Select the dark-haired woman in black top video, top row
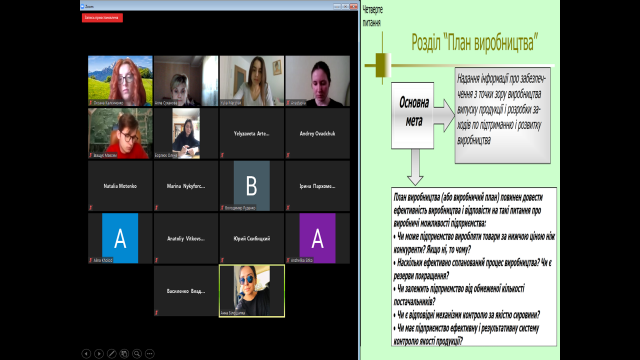 318,81
